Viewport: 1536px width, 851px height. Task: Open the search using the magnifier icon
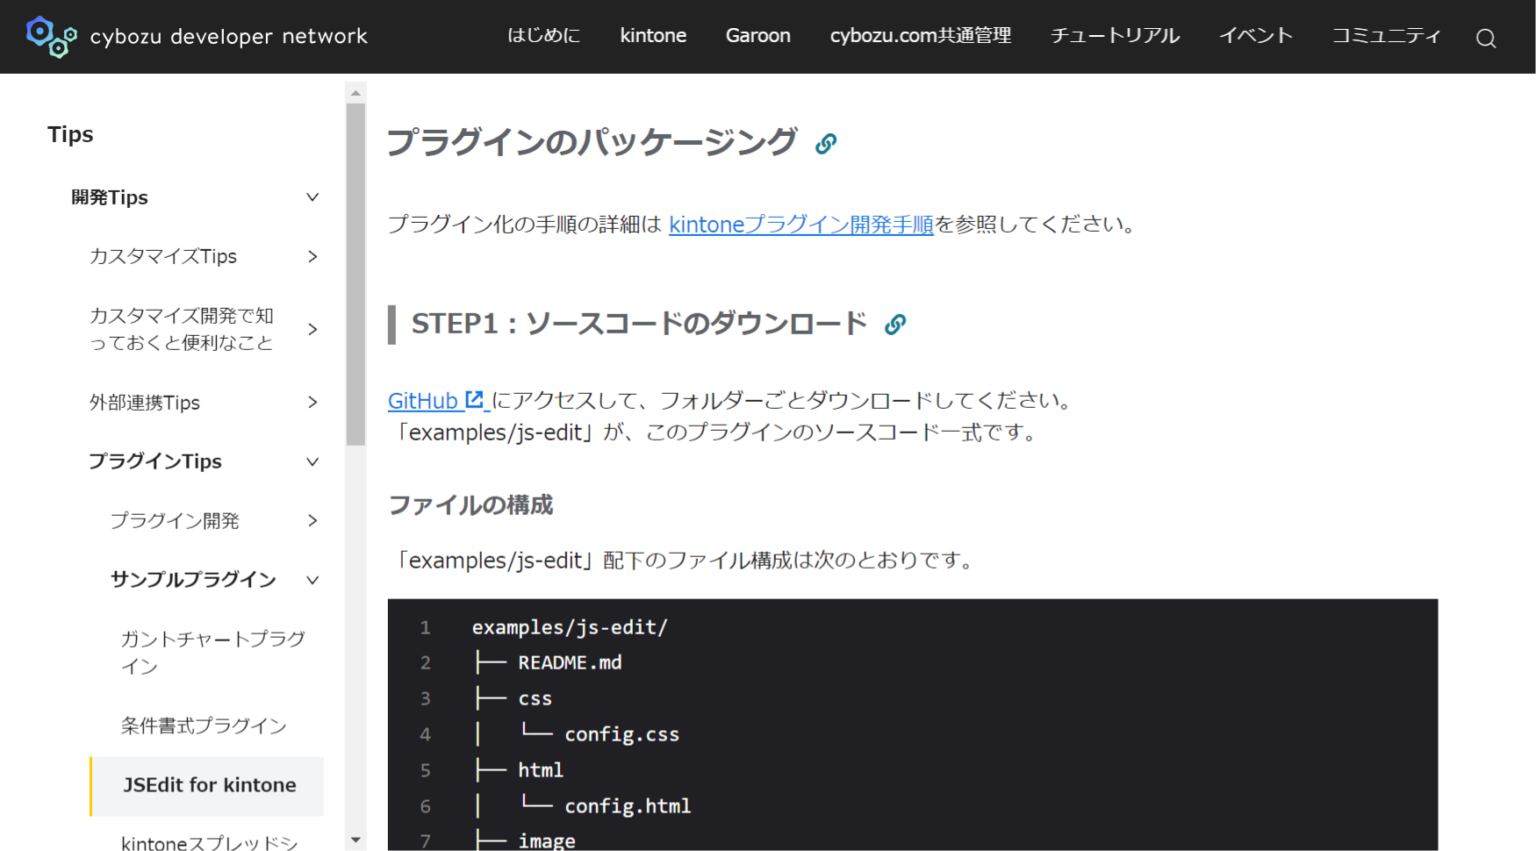(x=1486, y=37)
